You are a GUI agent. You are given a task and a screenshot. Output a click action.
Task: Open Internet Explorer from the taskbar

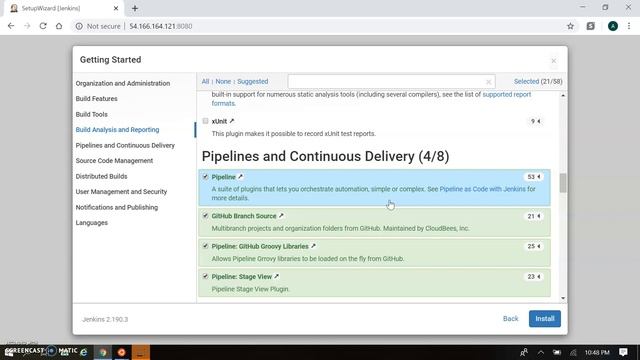[x=84, y=352]
